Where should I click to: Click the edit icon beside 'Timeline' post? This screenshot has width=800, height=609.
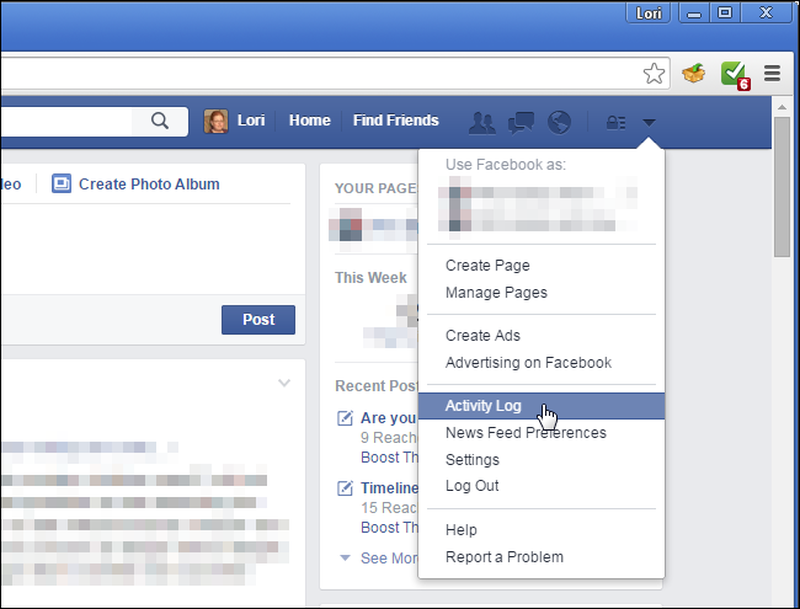click(345, 488)
